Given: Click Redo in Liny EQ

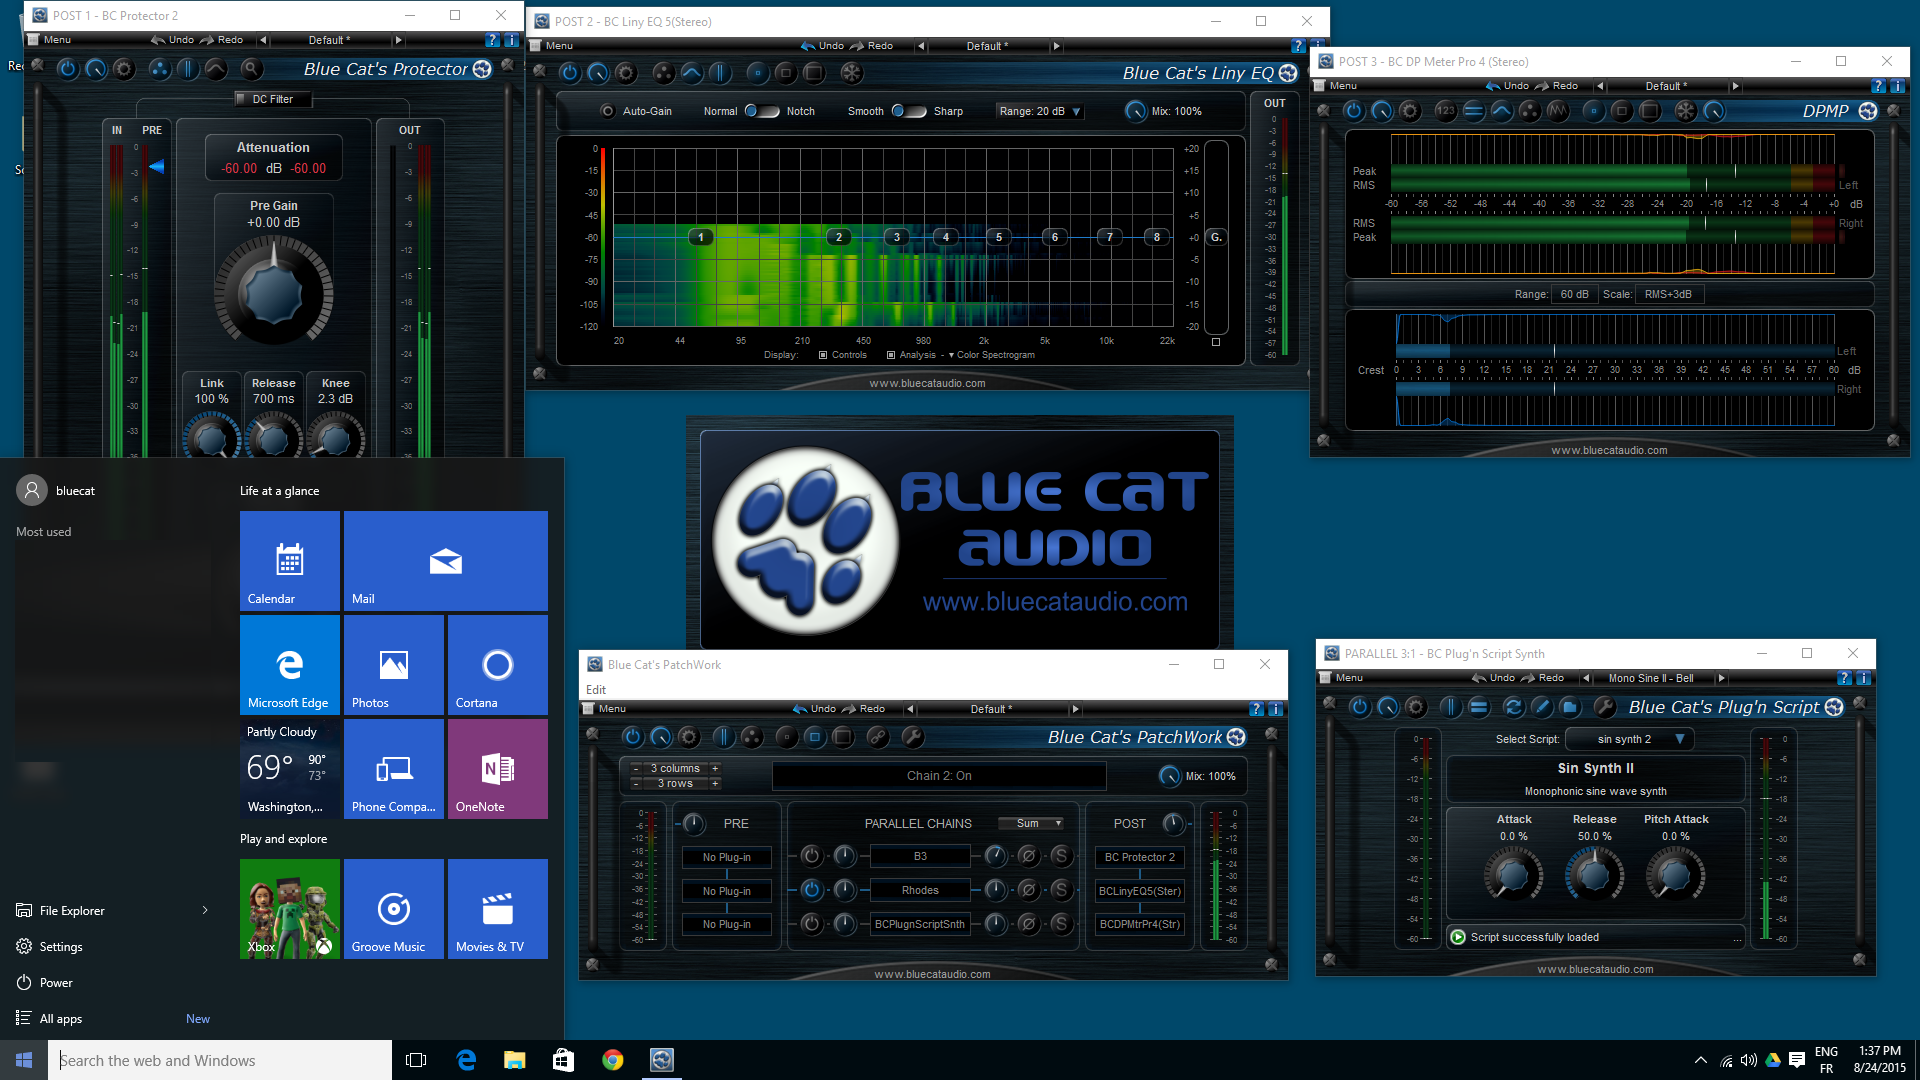Looking at the screenshot, I should point(870,46).
